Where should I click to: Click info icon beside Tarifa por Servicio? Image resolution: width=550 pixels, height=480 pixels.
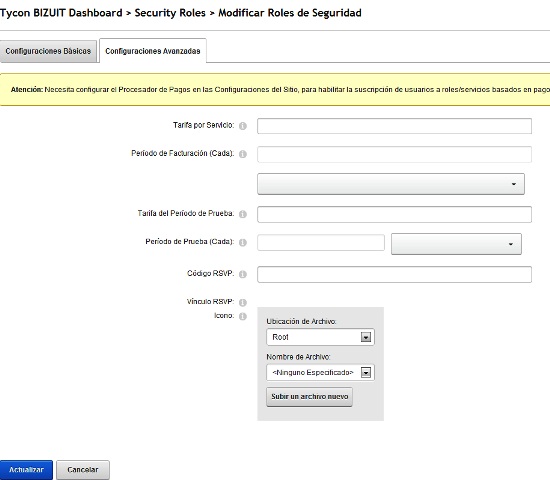[243, 126]
